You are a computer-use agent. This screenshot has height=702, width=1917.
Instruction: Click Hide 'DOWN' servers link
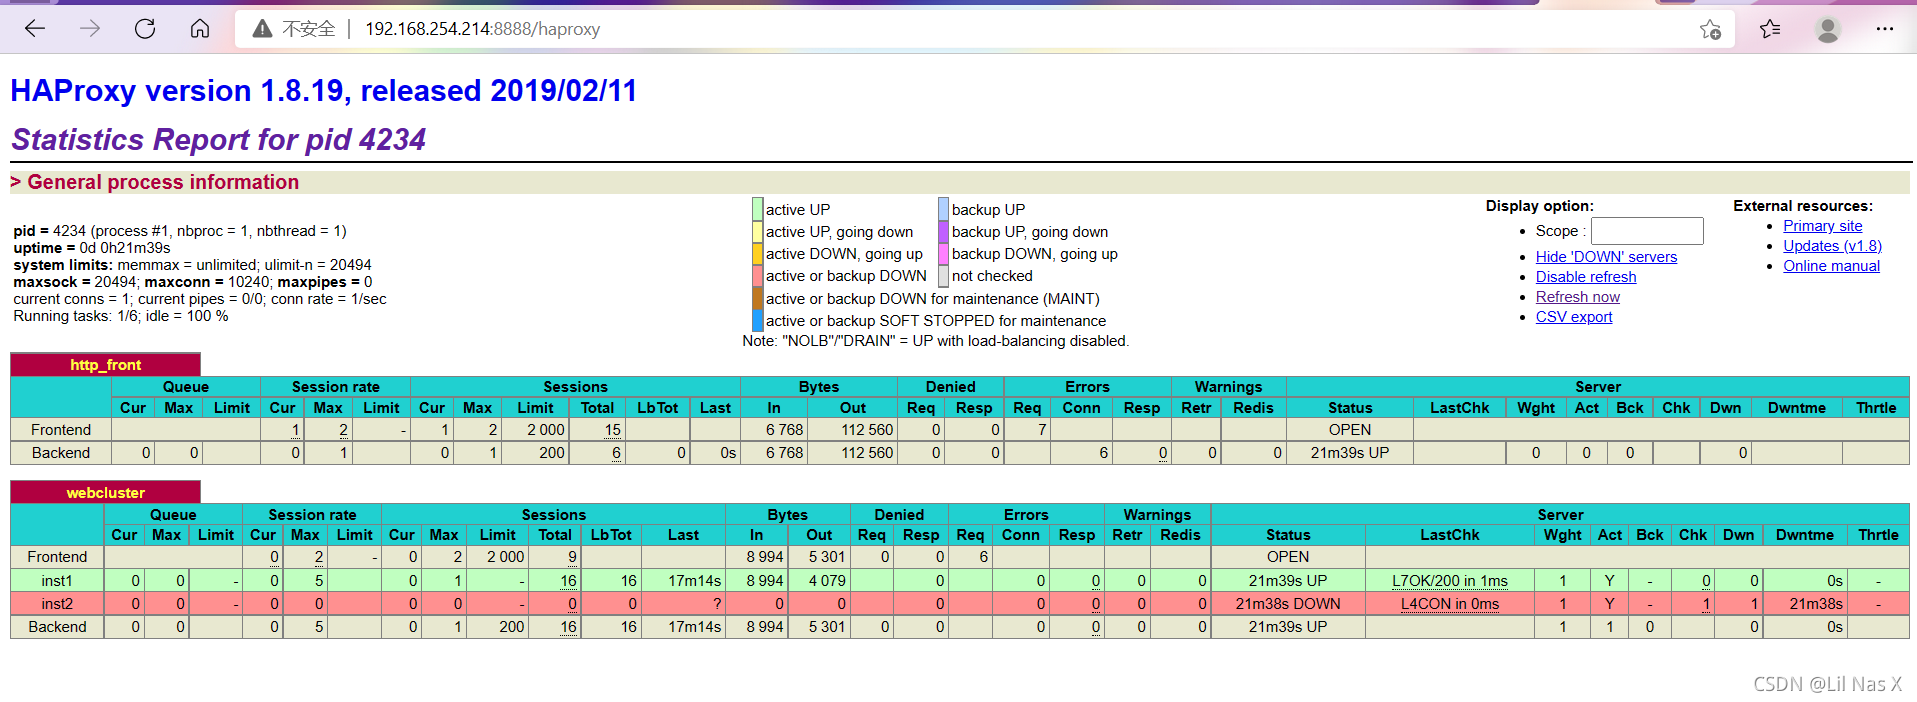[x=1606, y=257]
